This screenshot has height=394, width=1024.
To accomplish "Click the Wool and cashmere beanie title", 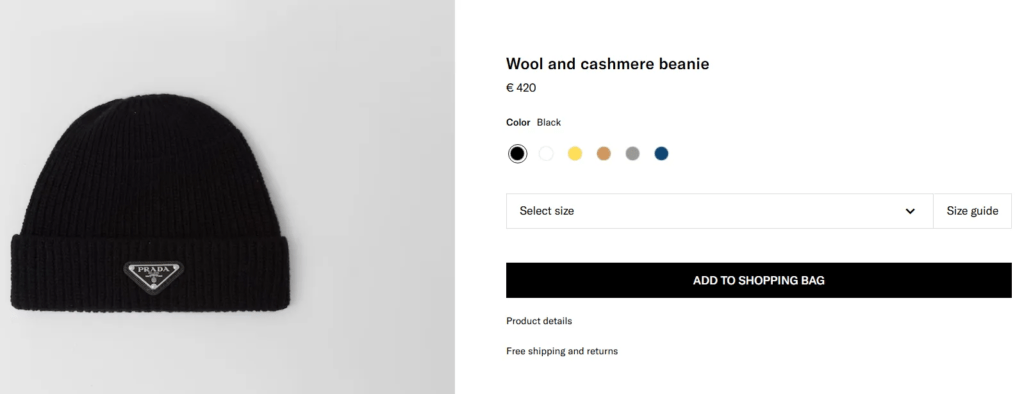I will tap(607, 63).
